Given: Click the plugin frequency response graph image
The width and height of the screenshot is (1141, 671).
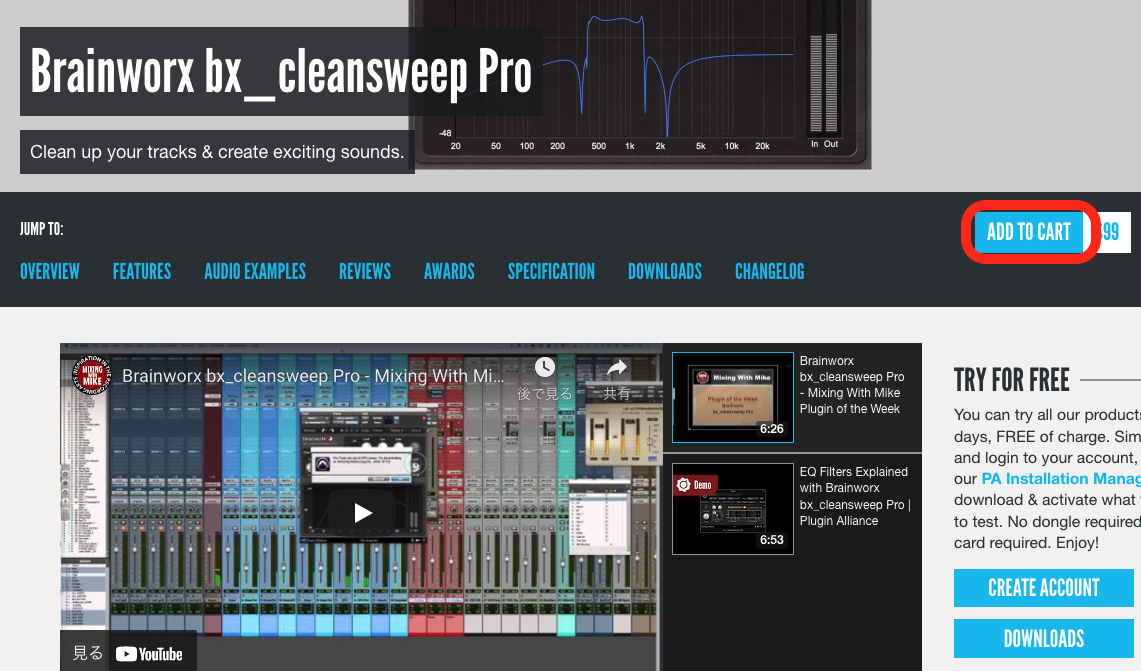Looking at the screenshot, I should coord(640,84).
